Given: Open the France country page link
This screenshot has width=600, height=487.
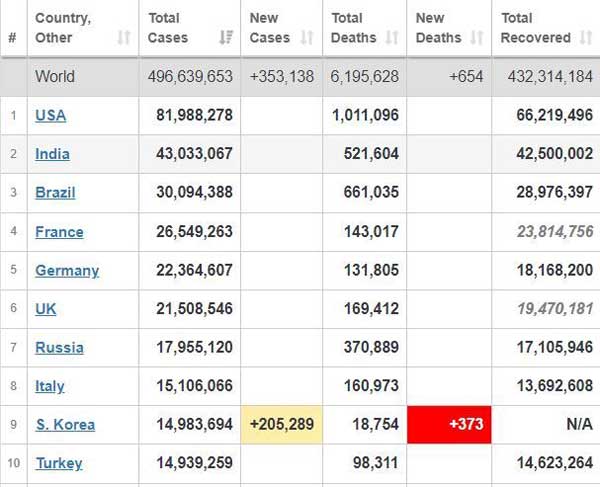Looking at the screenshot, I should click(59, 232).
